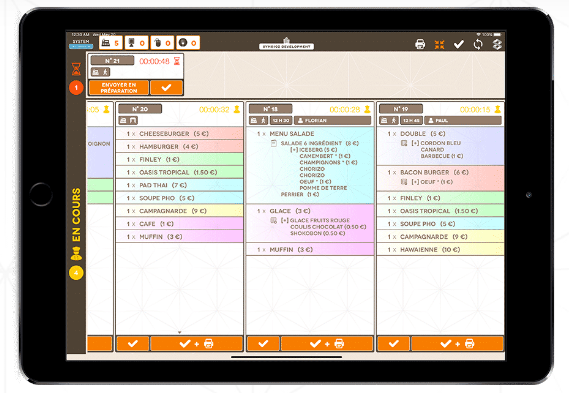Expand Glace options note icon

(x=274, y=220)
